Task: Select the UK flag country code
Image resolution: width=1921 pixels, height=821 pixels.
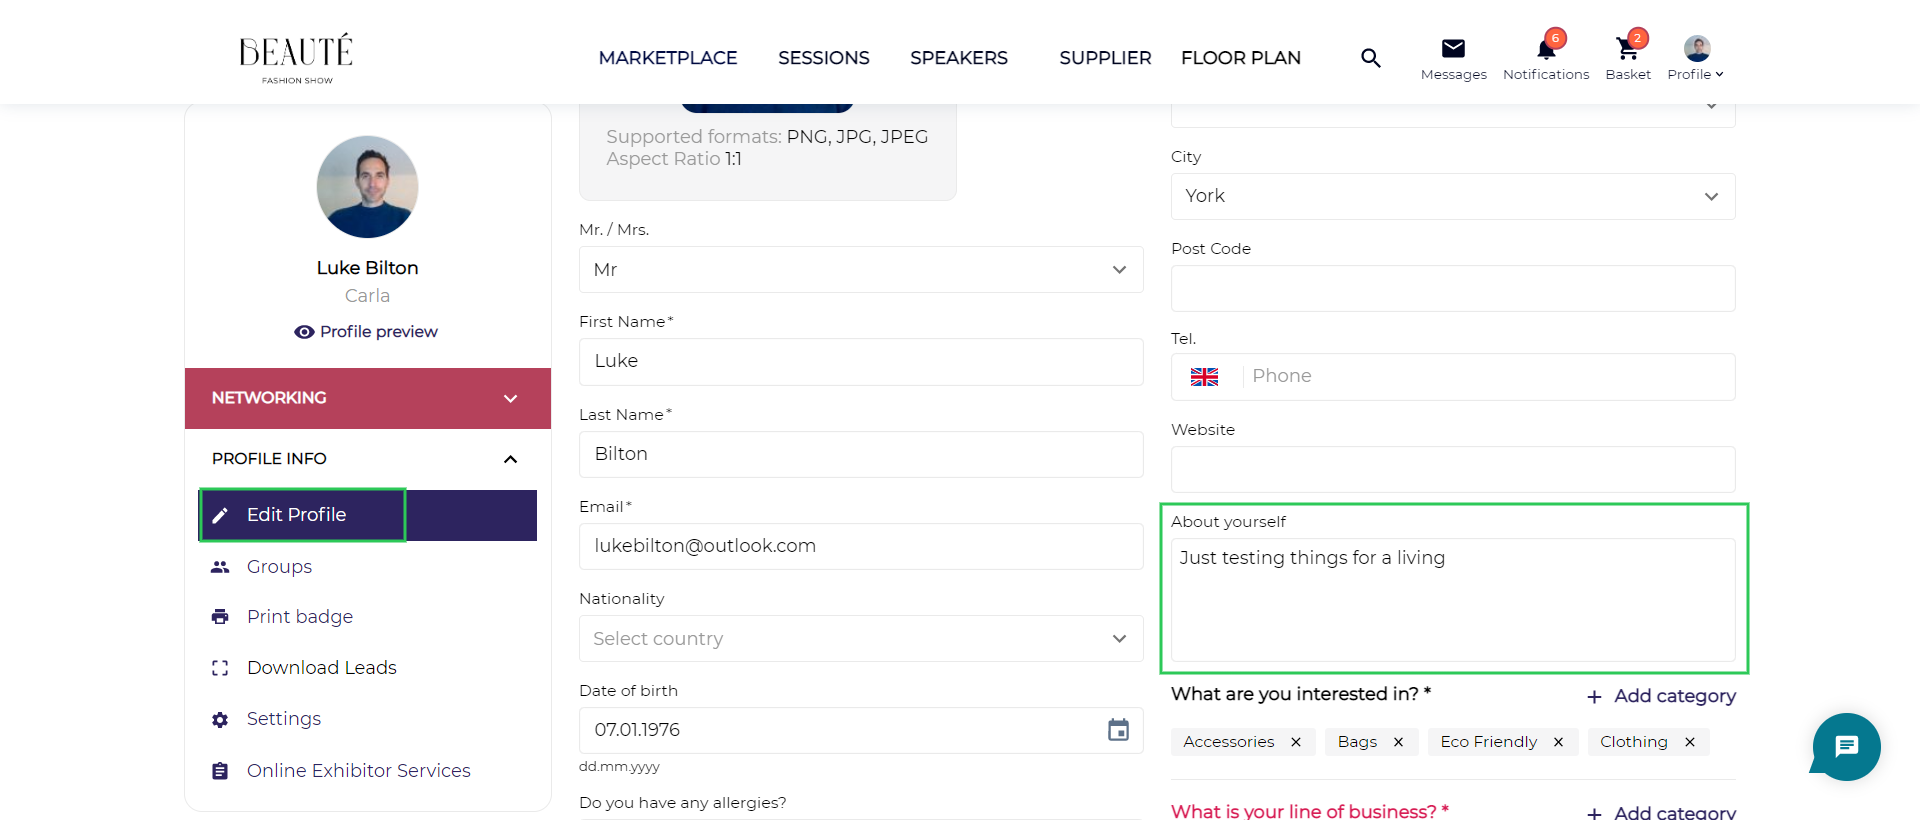Action: [x=1205, y=377]
